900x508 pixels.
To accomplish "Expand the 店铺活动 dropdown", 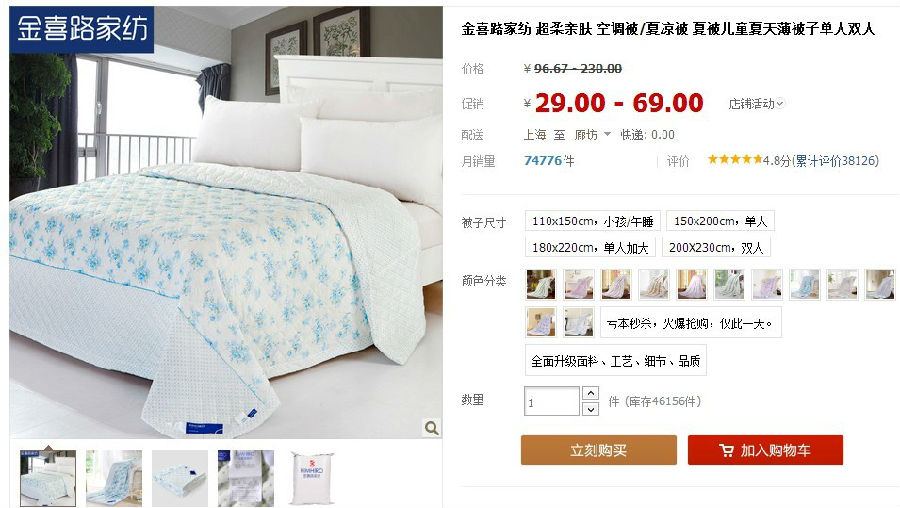I will click(x=756, y=104).
